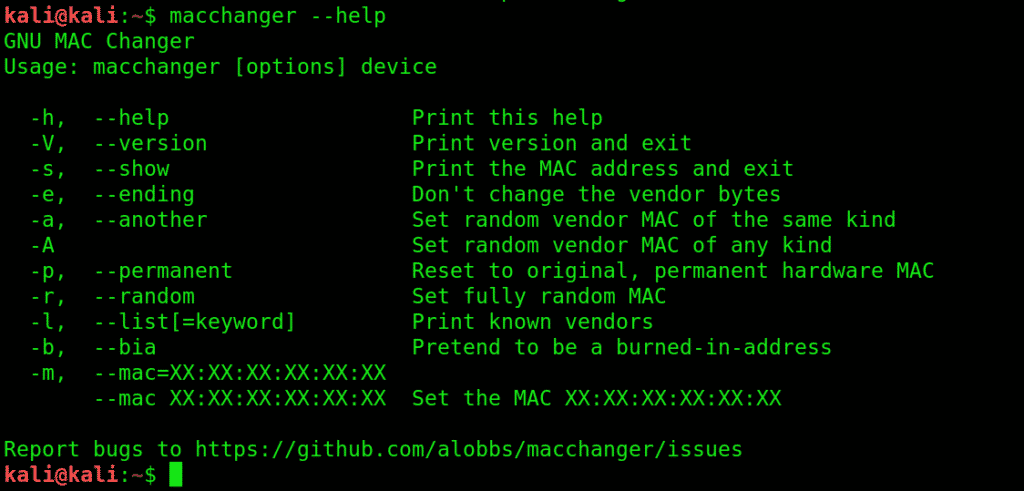
Task: Click the '--permanent' option text
Action: [x=163, y=270]
